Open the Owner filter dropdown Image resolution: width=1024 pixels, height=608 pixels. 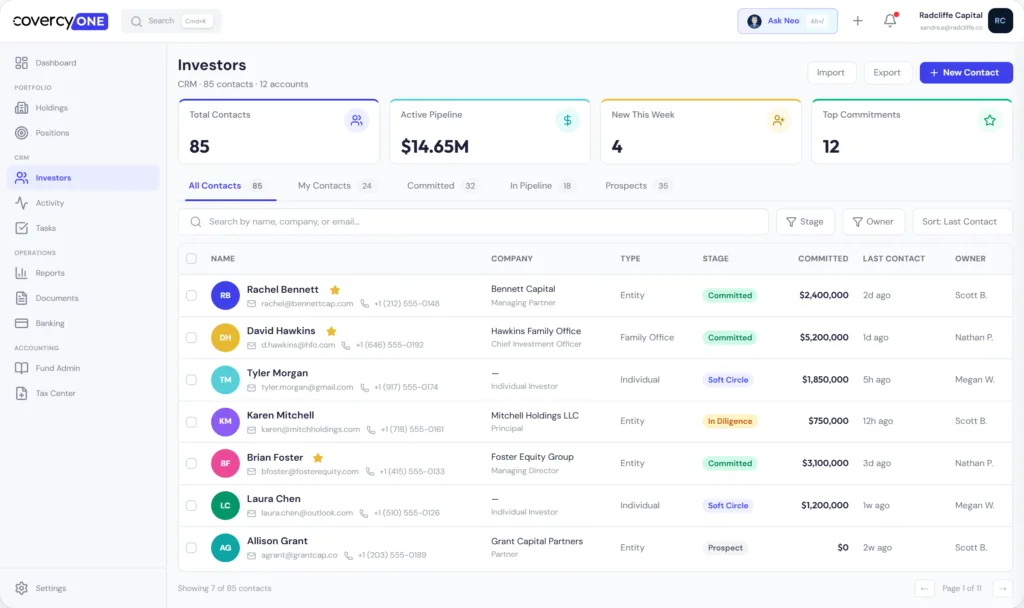tap(873, 221)
